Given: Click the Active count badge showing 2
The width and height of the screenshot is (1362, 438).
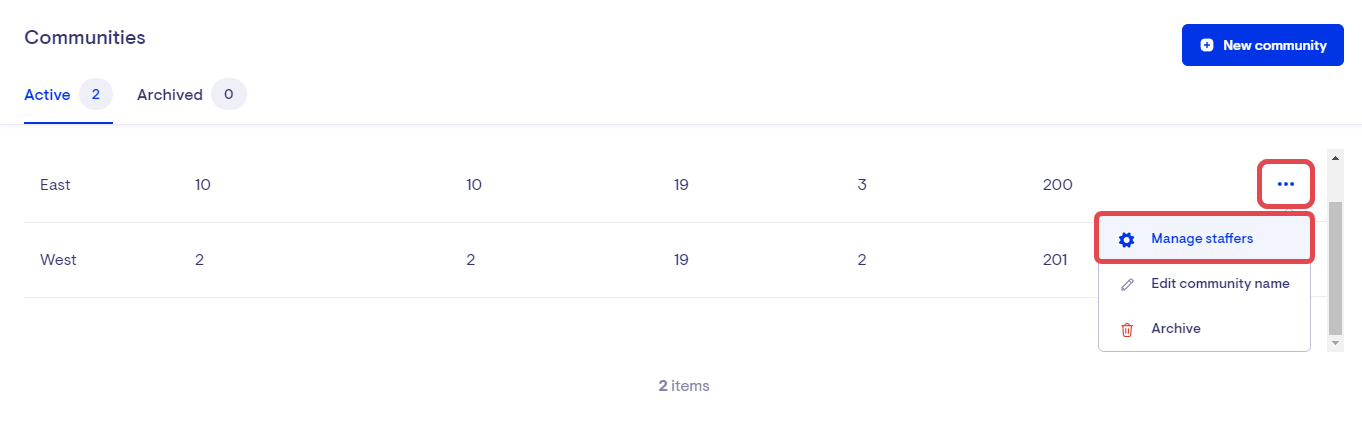Looking at the screenshot, I should pyautogui.click(x=96, y=95).
